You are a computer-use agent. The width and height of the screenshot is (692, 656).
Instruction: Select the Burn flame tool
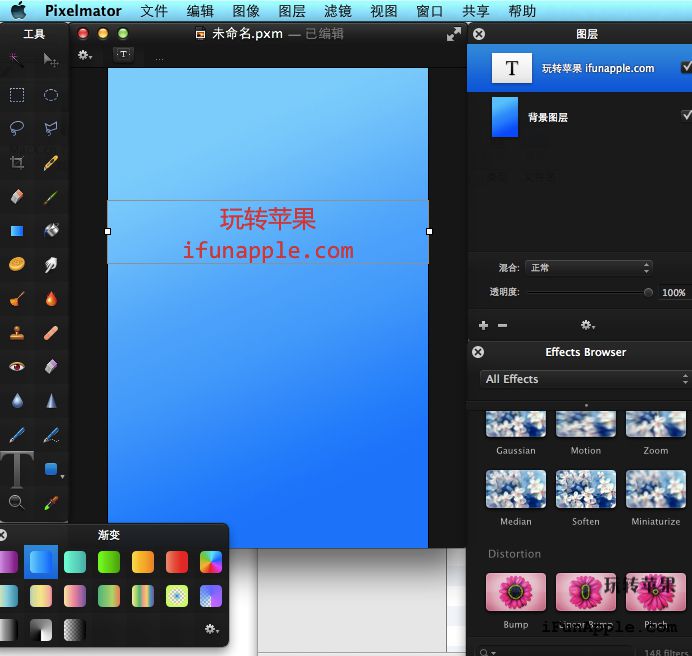tap(51, 299)
